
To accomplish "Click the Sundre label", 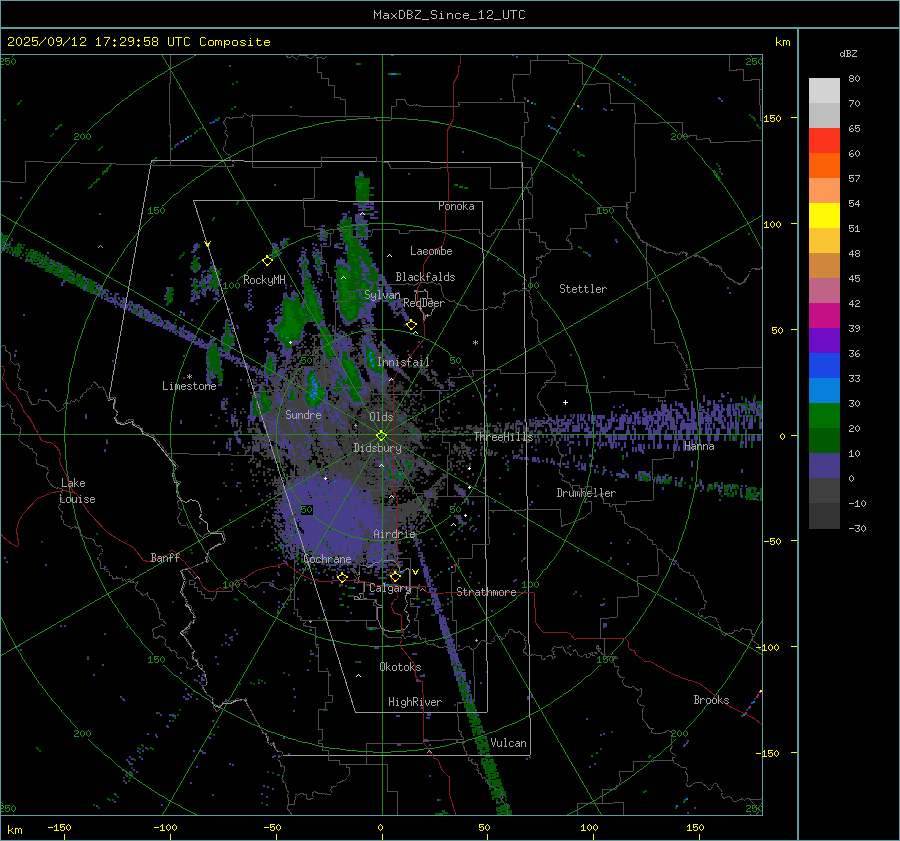I will [303, 414].
